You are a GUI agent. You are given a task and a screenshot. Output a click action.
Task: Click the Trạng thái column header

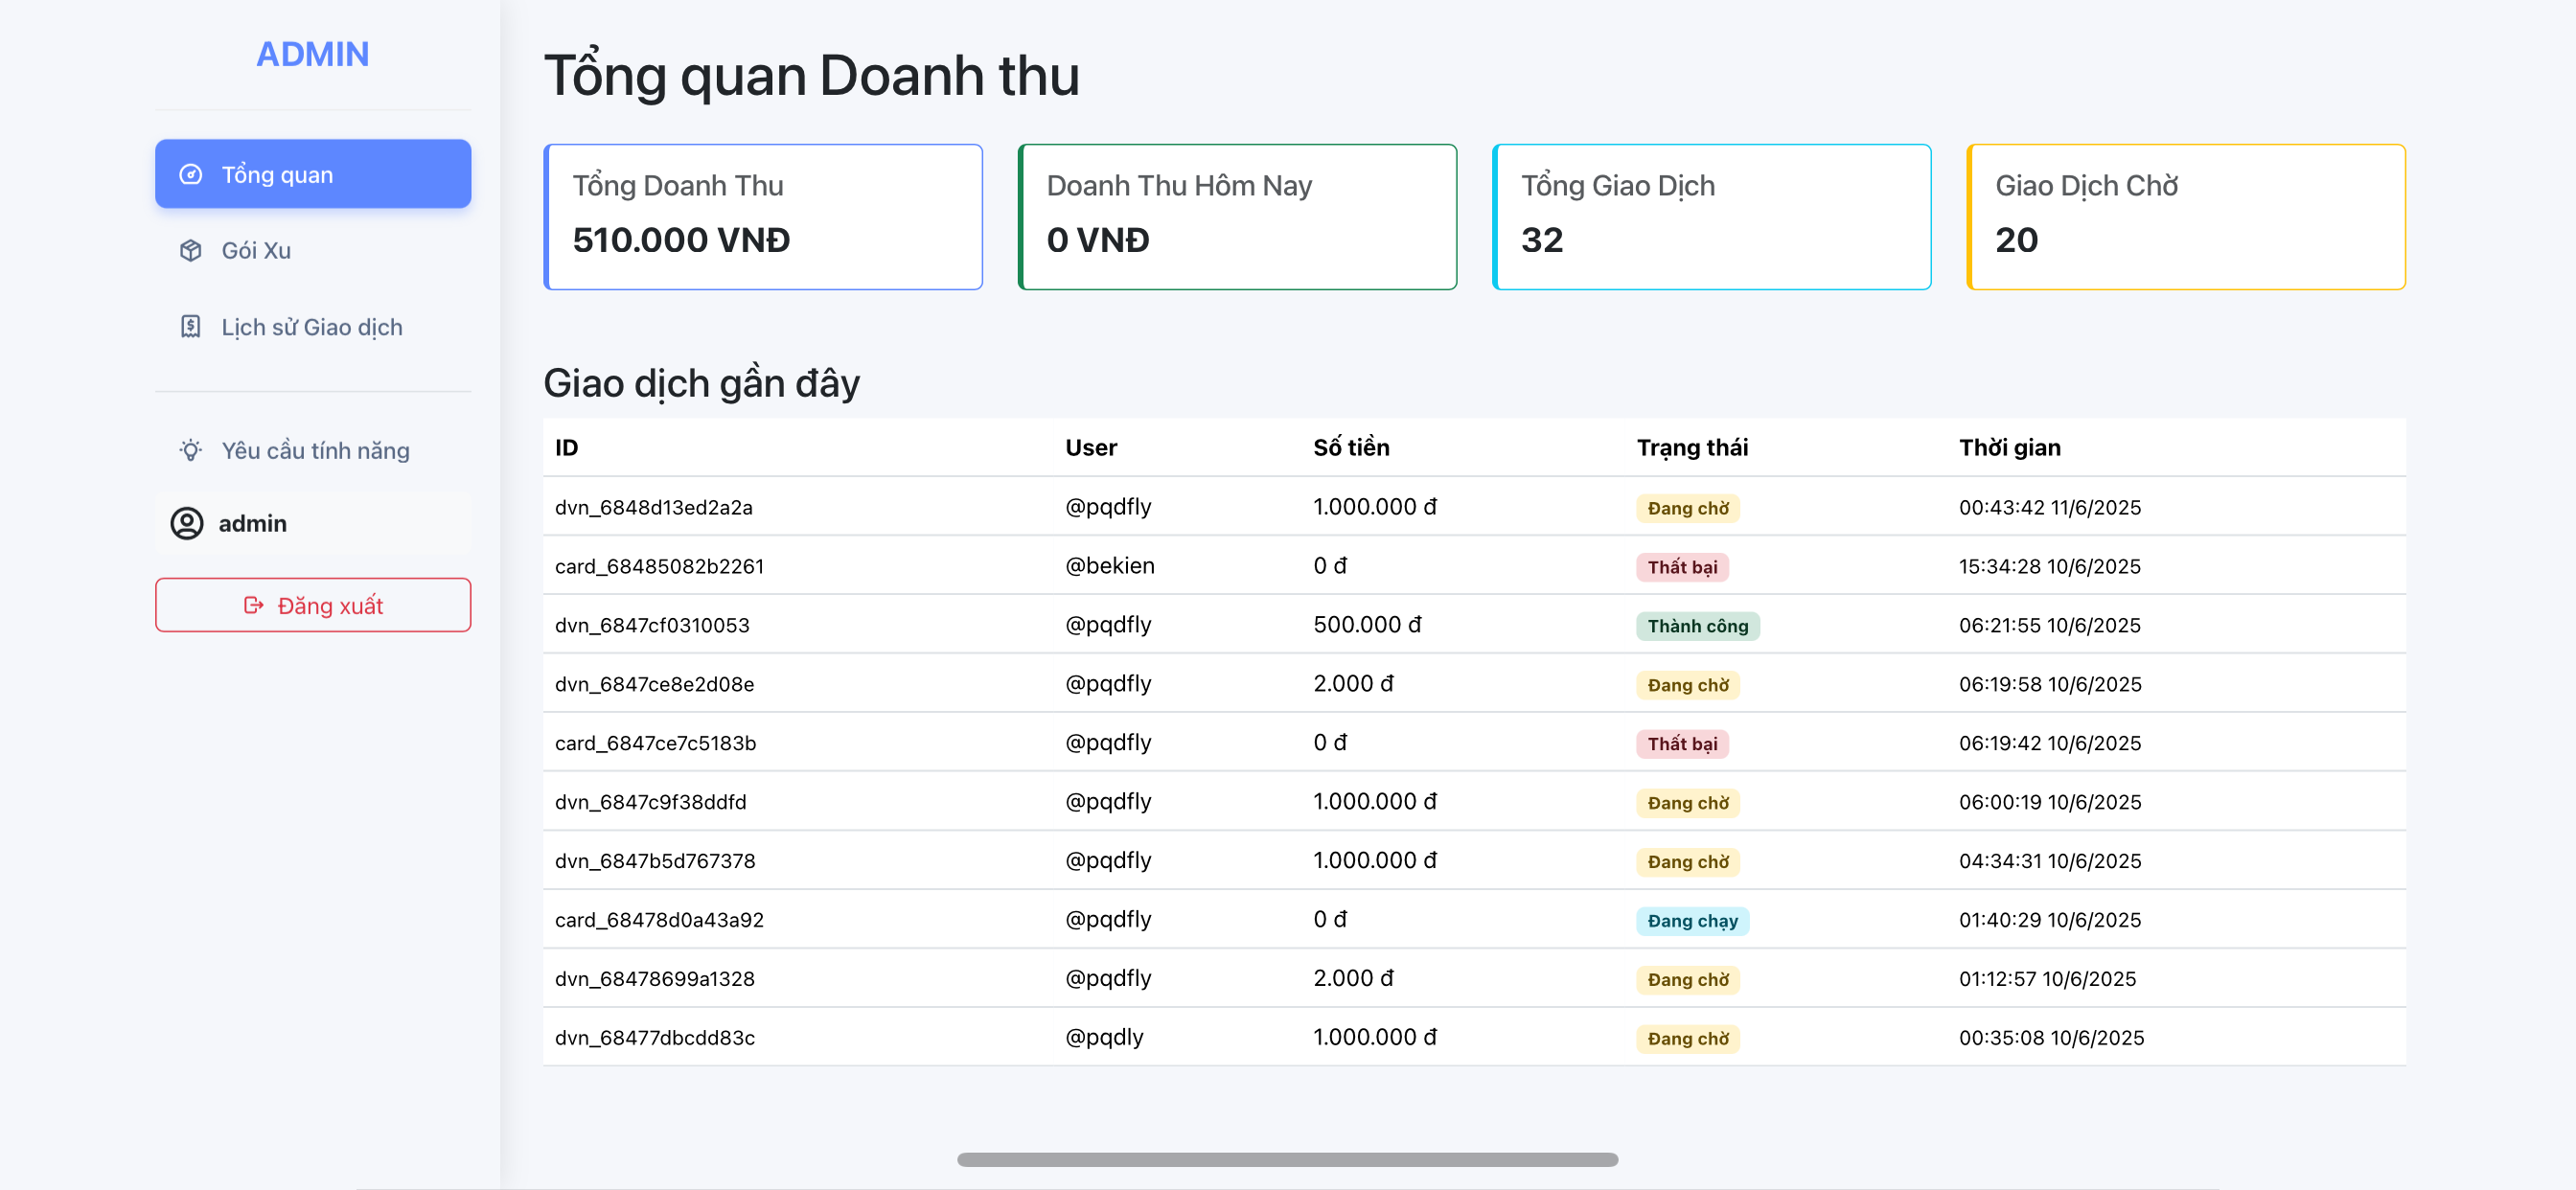coord(1692,447)
